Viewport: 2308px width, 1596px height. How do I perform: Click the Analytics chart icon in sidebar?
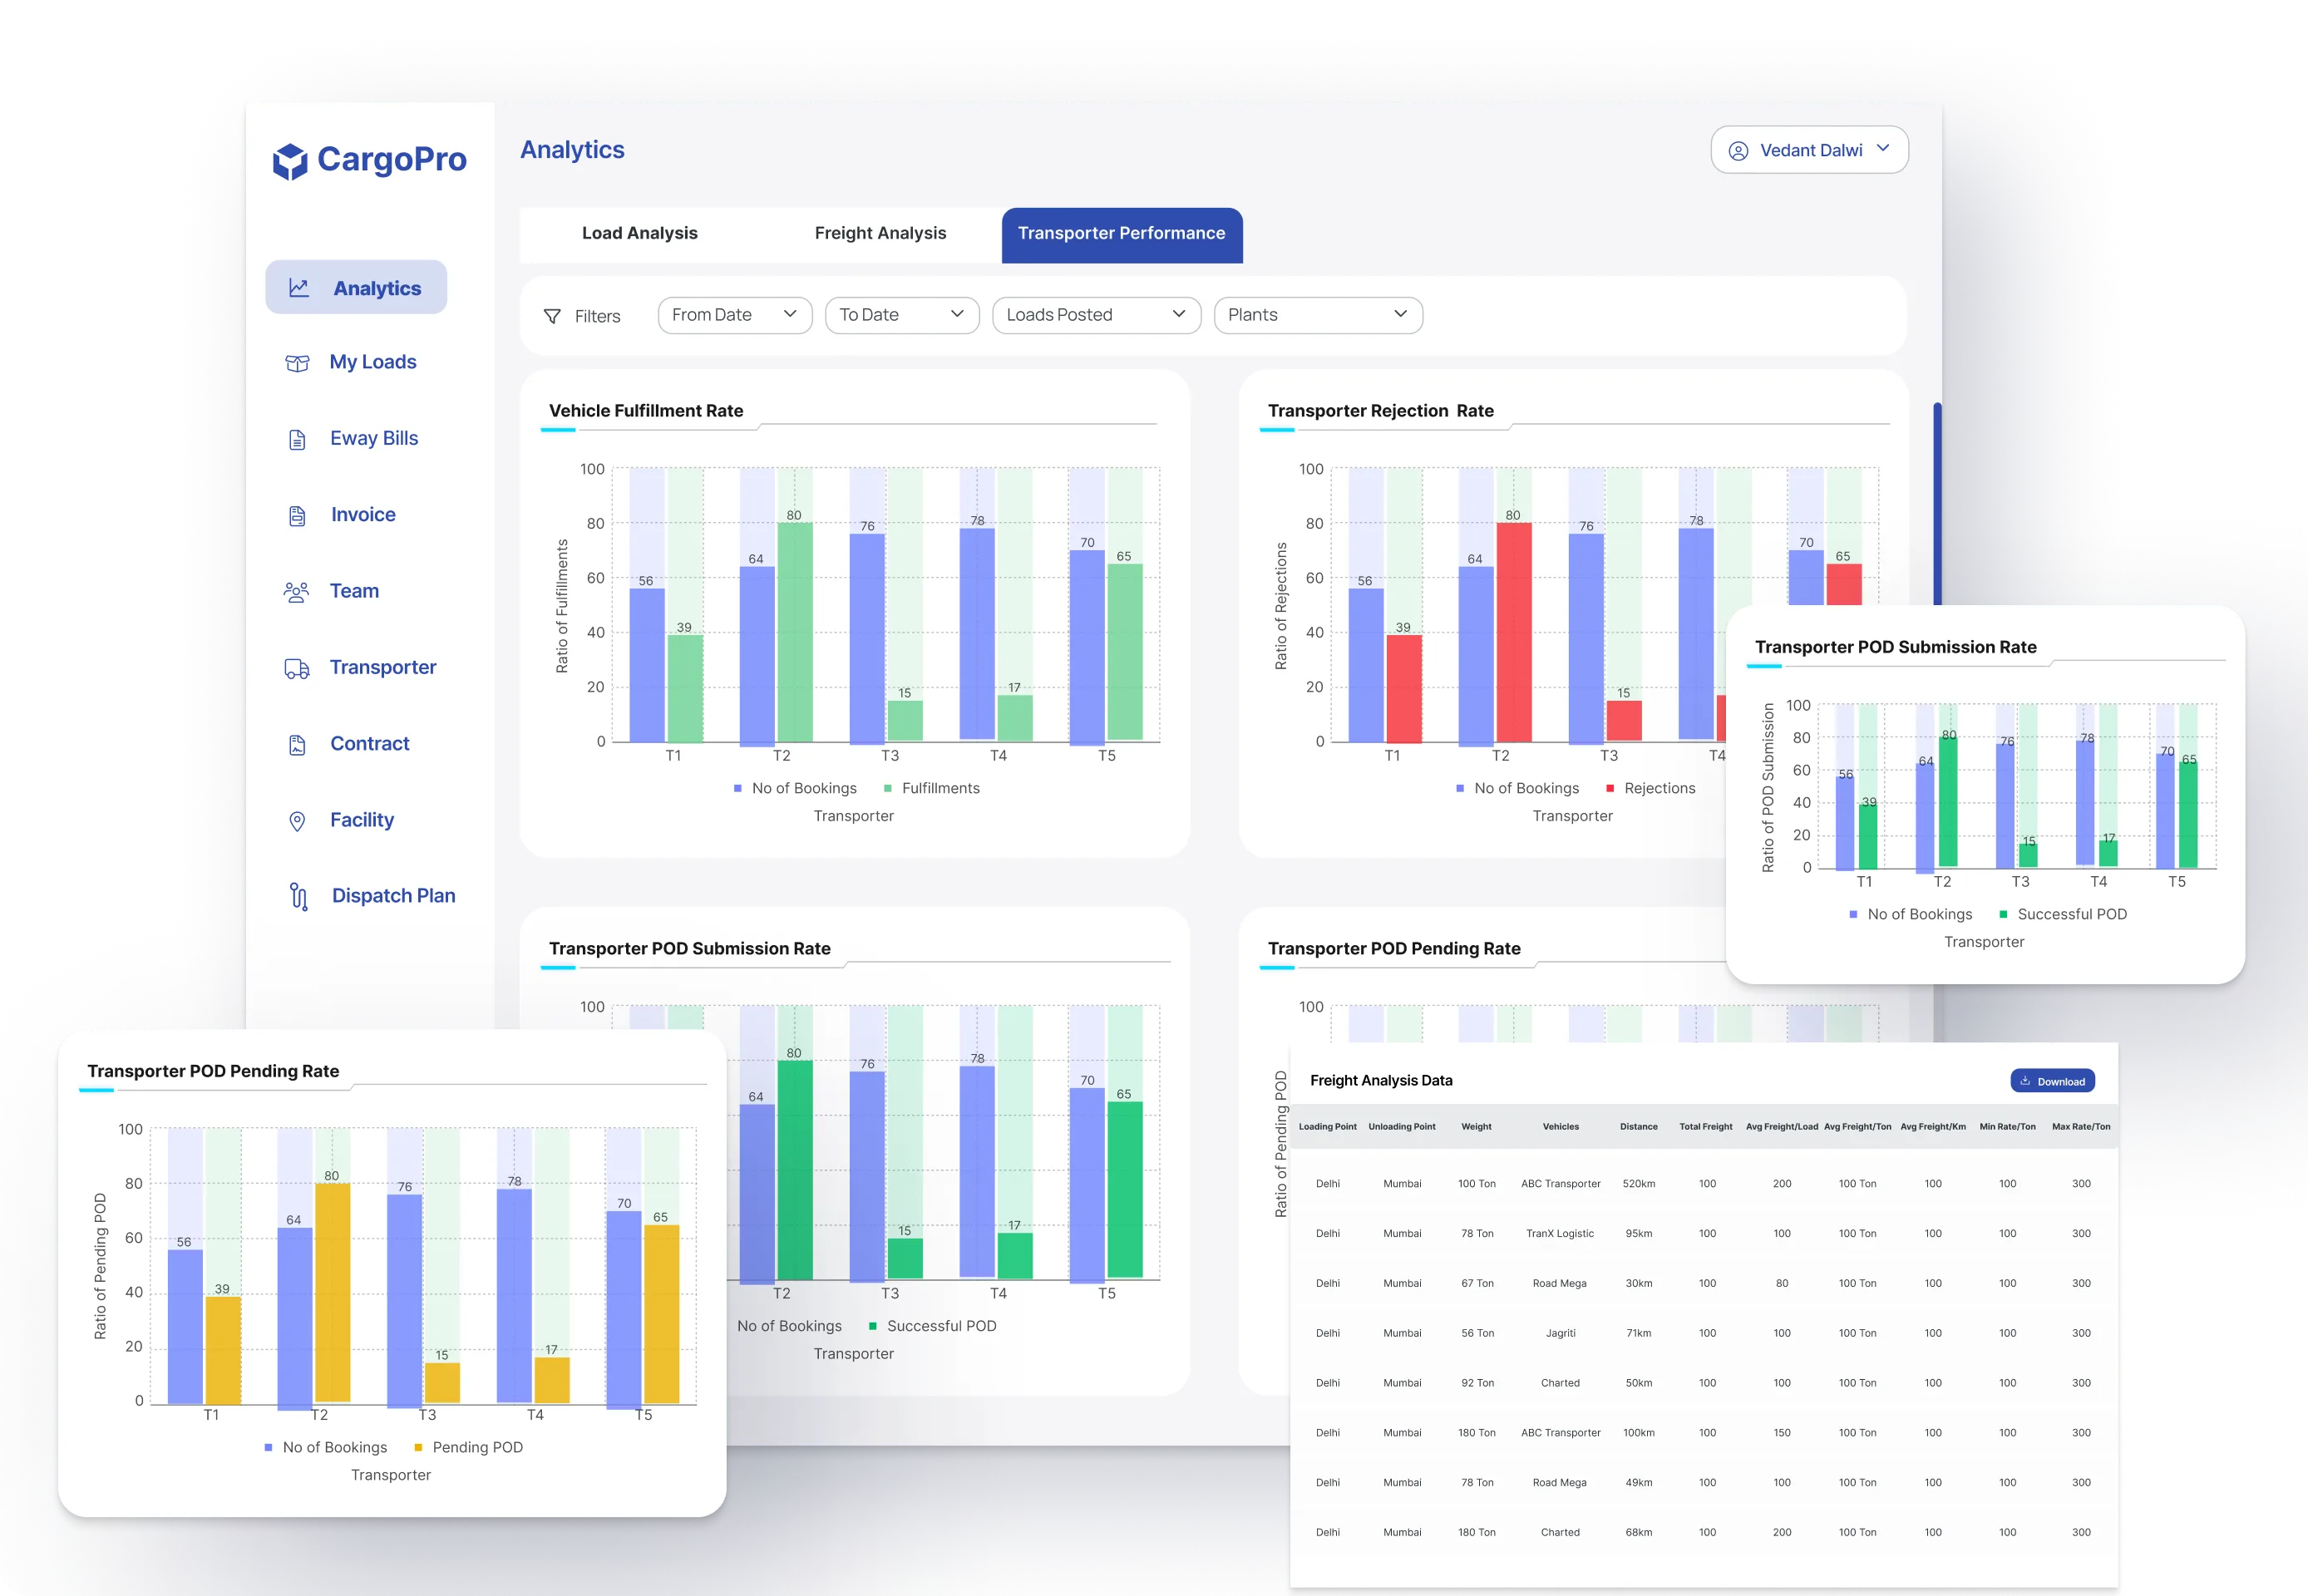[x=298, y=288]
